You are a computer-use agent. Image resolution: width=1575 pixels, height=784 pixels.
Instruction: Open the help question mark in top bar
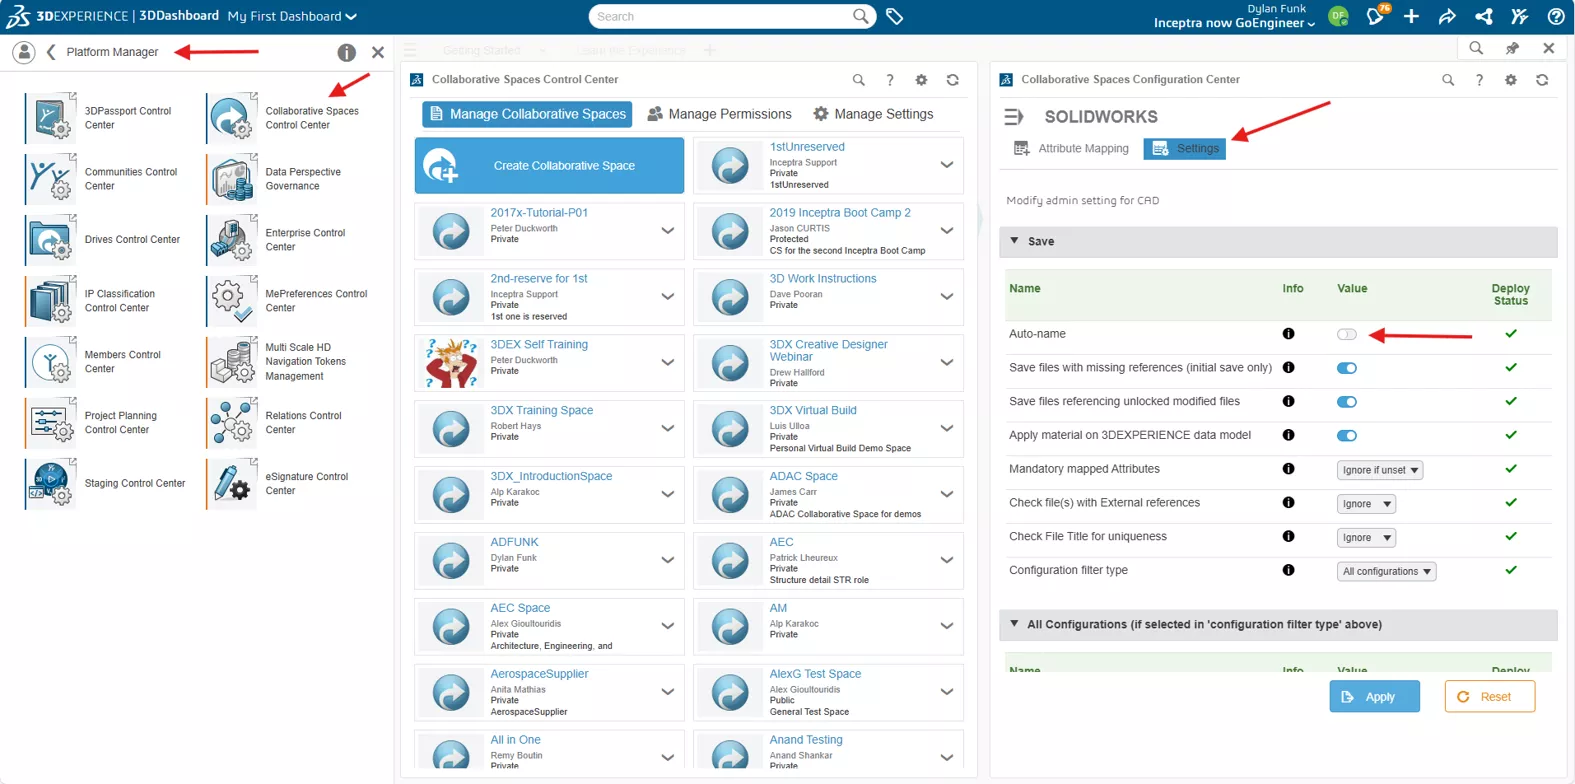pyautogui.click(x=1556, y=16)
